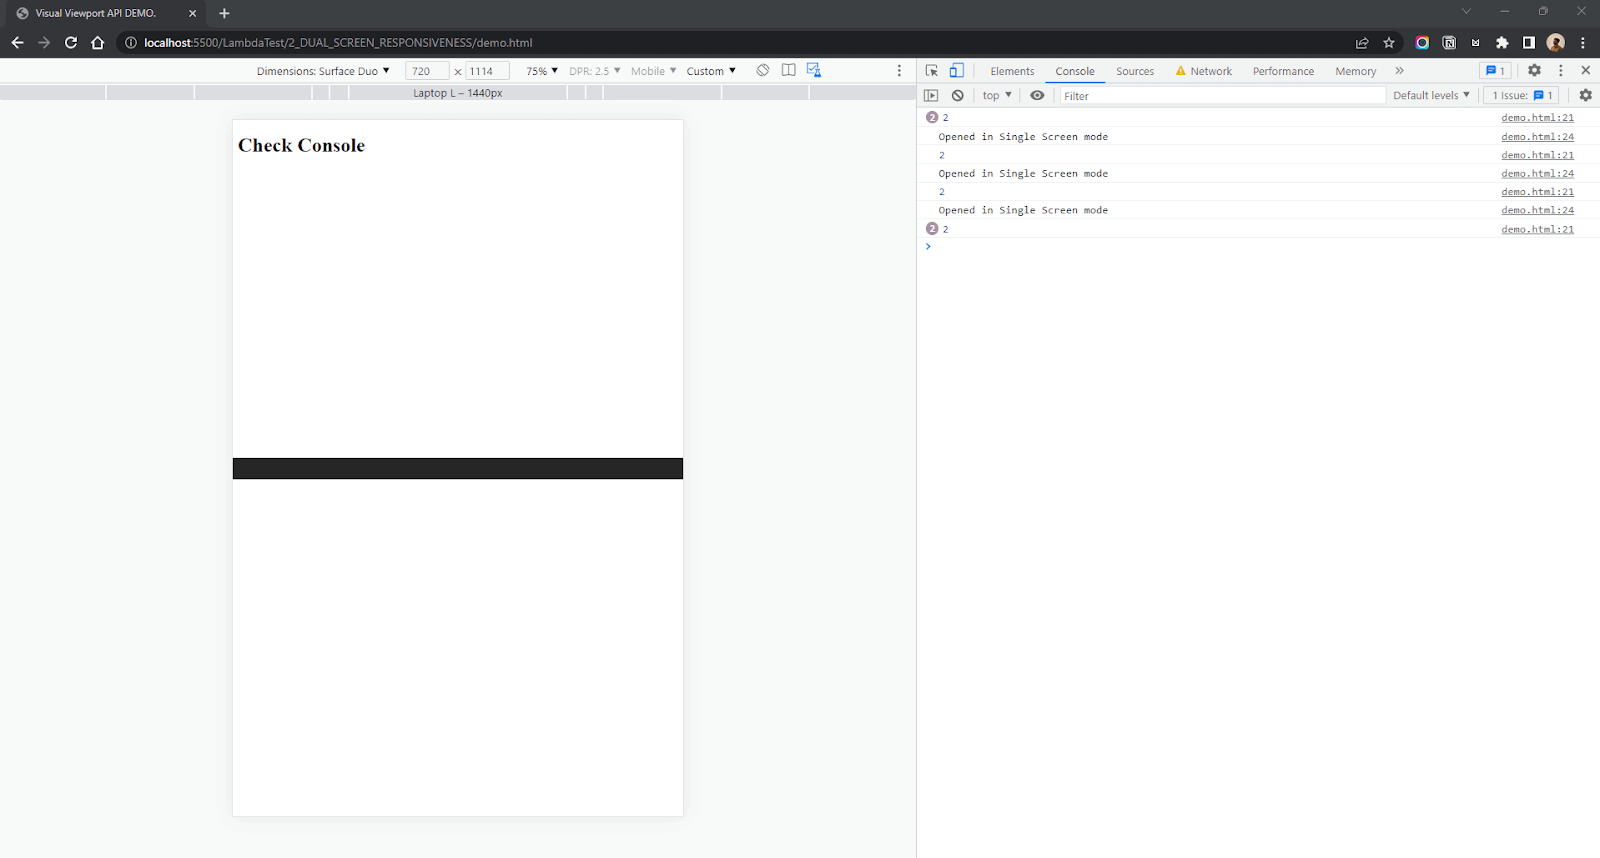Open the 75% zoom dropdown
This screenshot has width=1600, height=858.
(542, 71)
